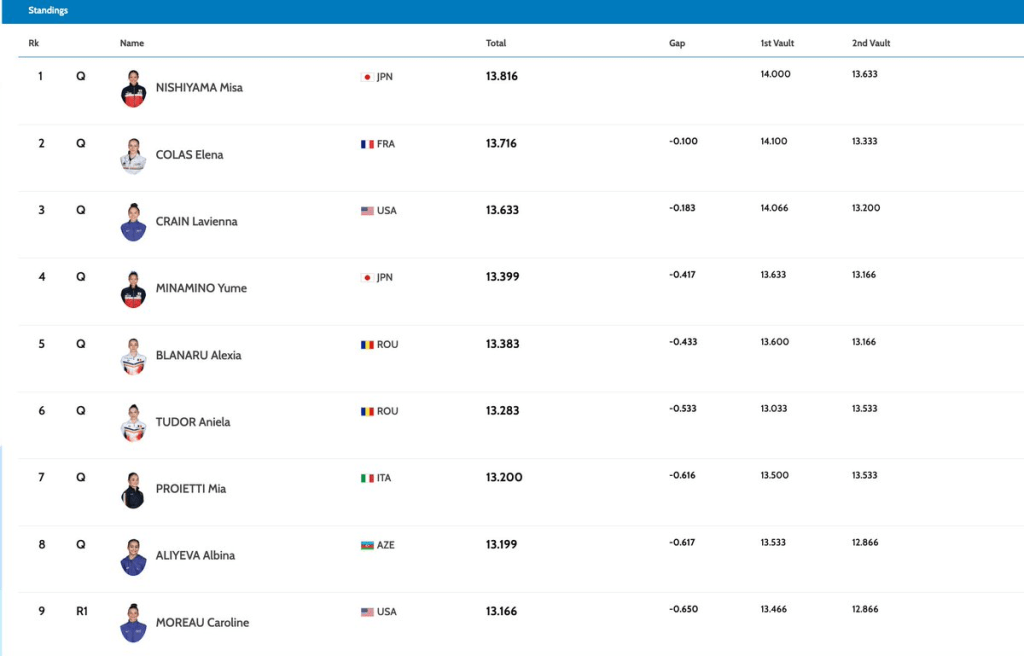Open COLAS Elena's profile photo

click(133, 156)
